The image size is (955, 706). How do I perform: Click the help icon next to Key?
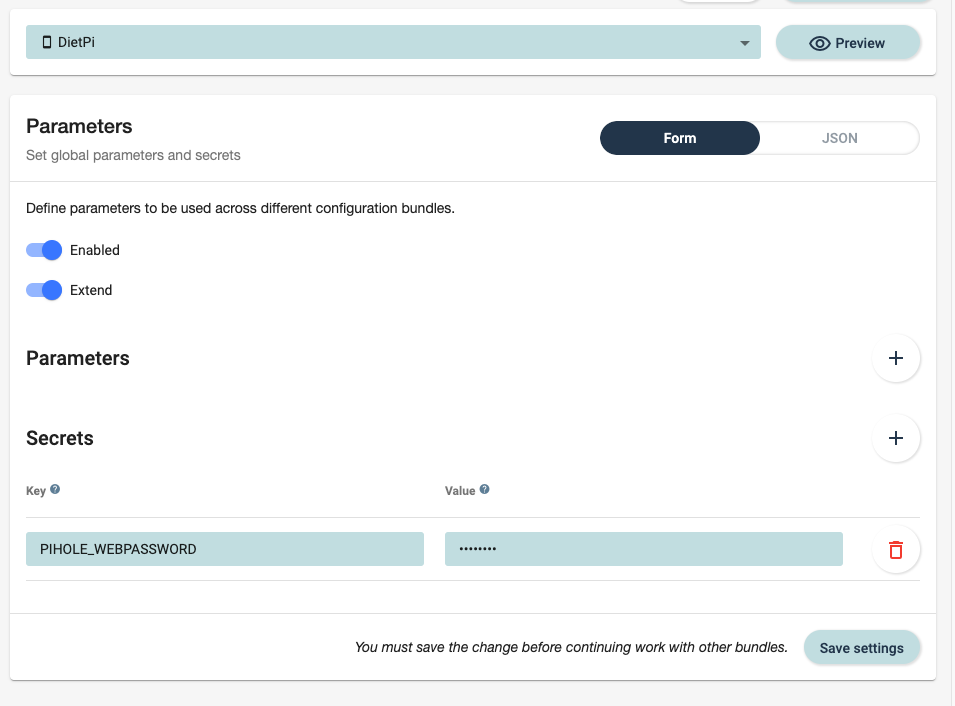pos(55,490)
